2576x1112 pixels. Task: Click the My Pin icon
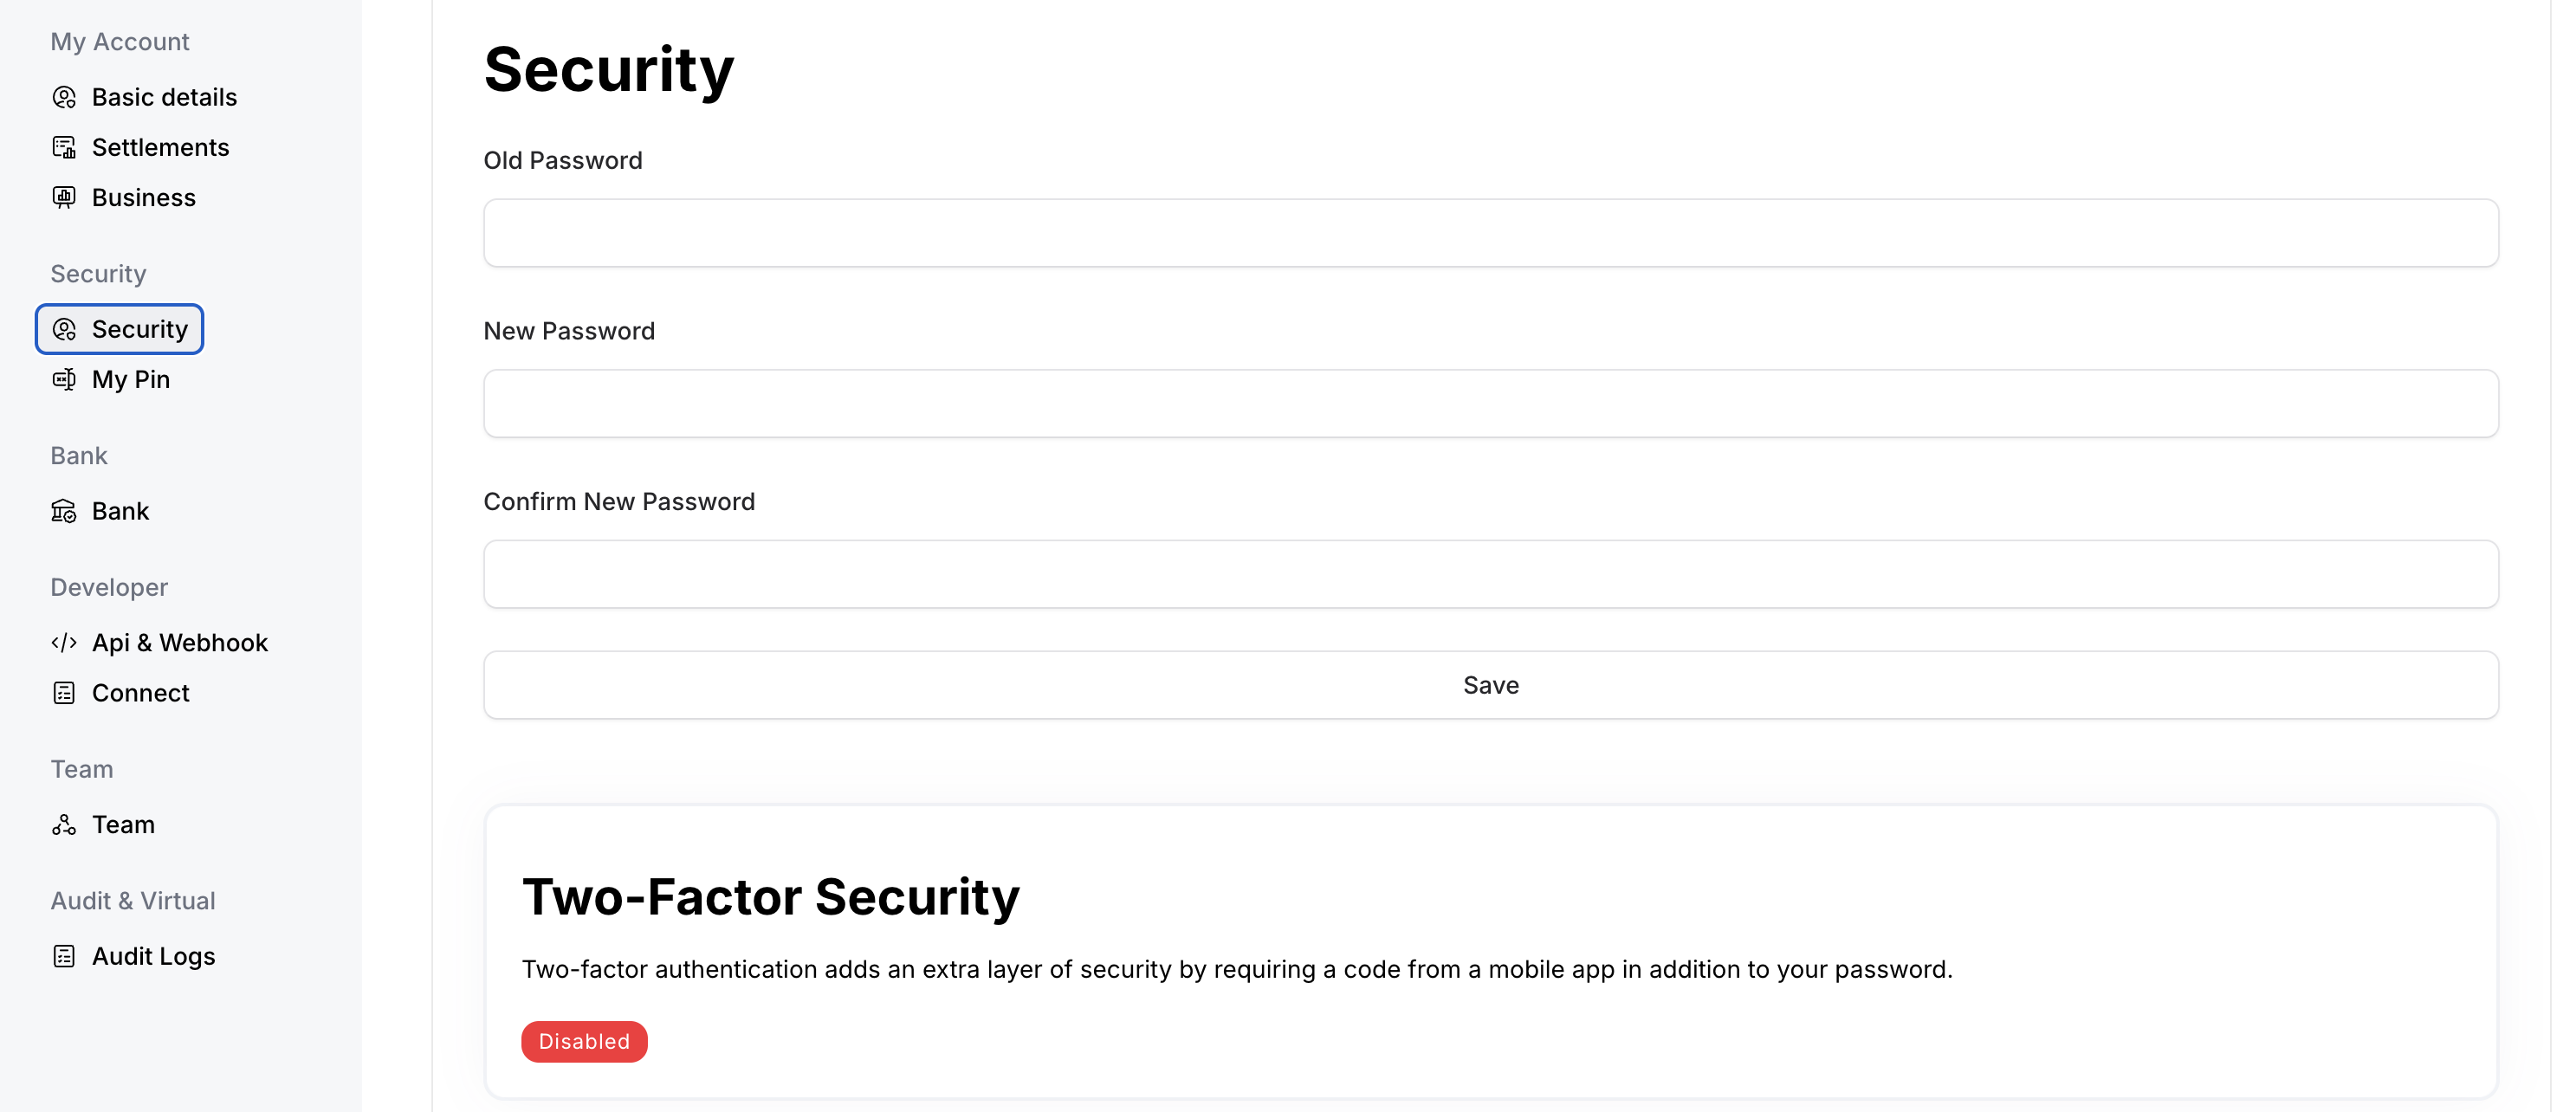(64, 379)
